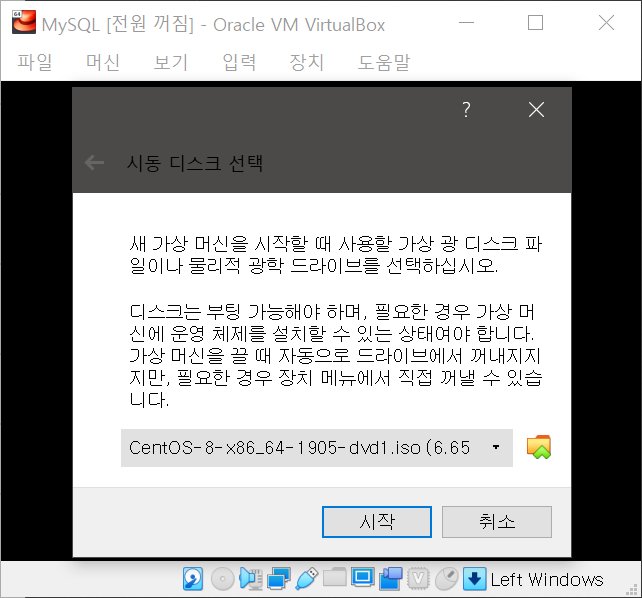Open the audio status icon
Viewport: 642px width, 598px height.
coord(250,579)
